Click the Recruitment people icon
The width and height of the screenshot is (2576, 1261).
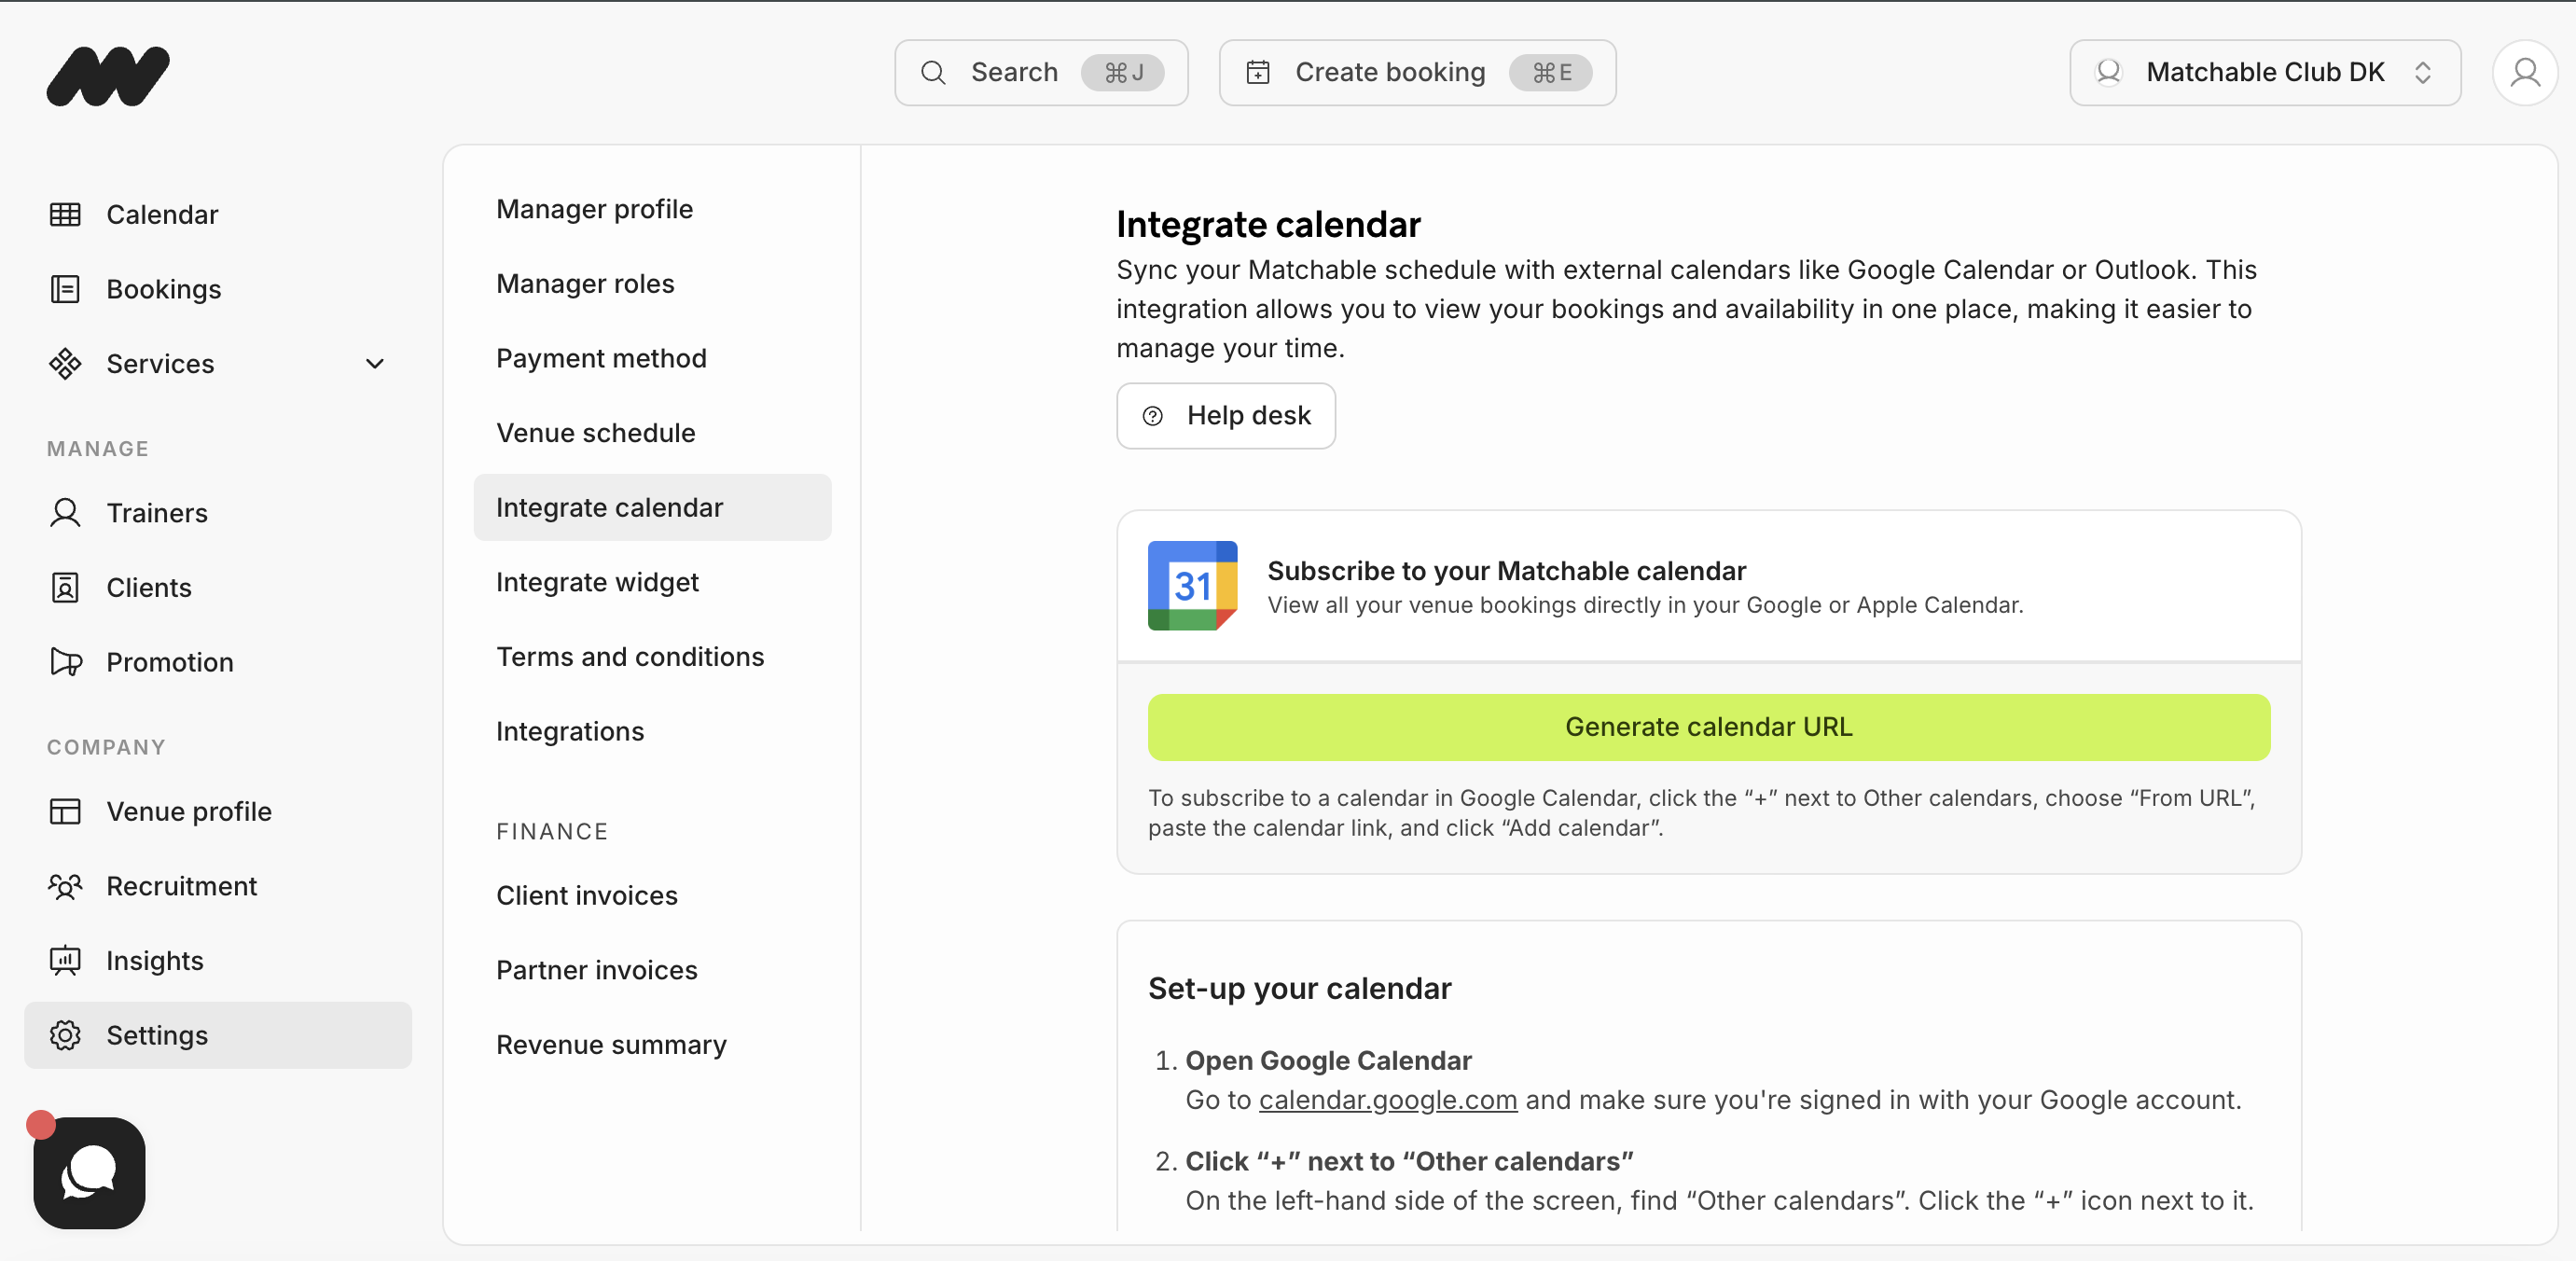(65, 886)
